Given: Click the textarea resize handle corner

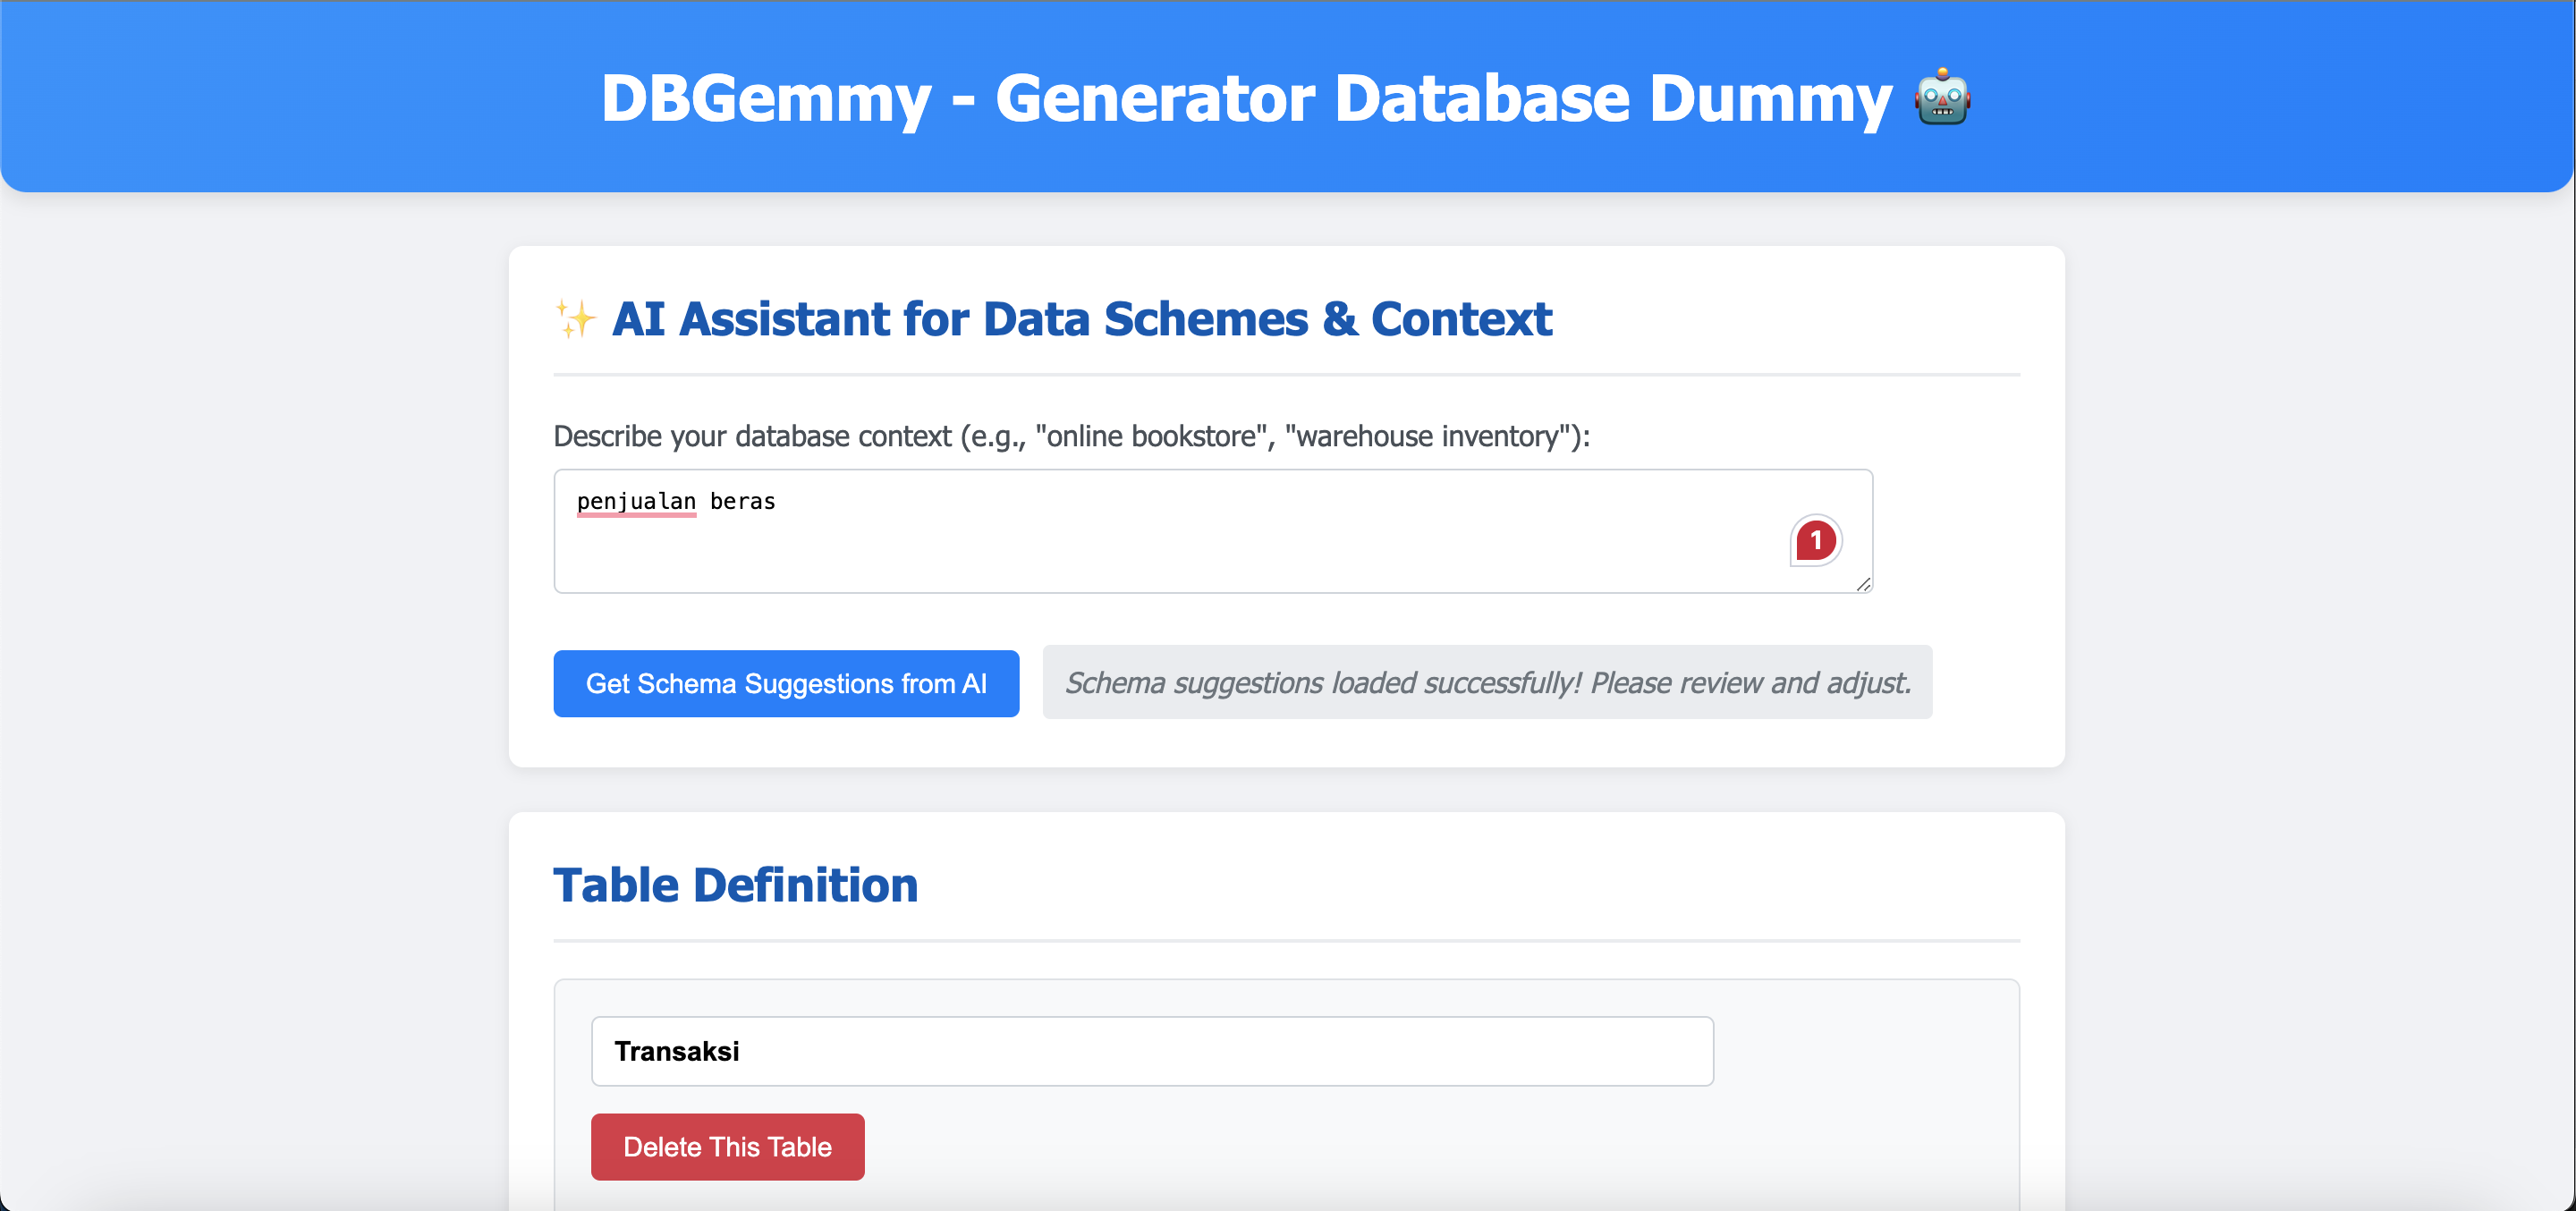Looking at the screenshot, I should coord(1863,584).
